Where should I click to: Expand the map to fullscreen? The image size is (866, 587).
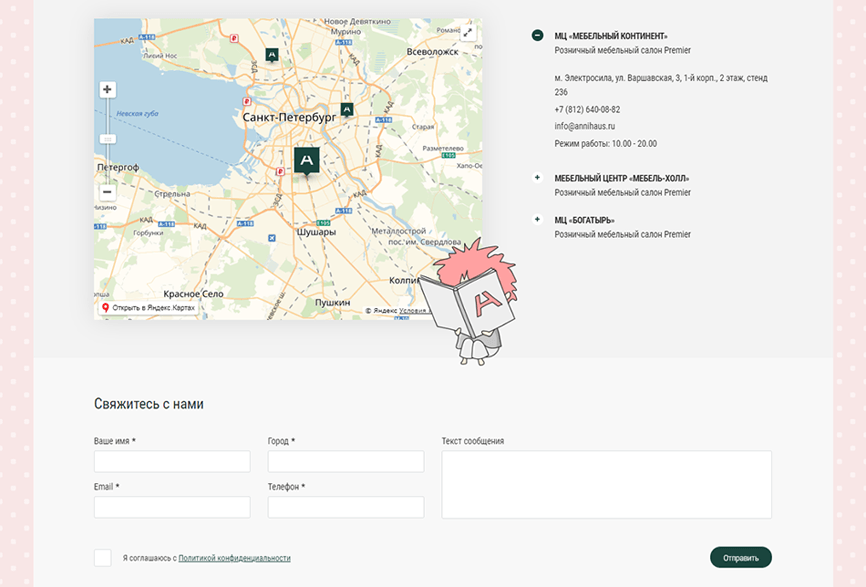point(467,33)
